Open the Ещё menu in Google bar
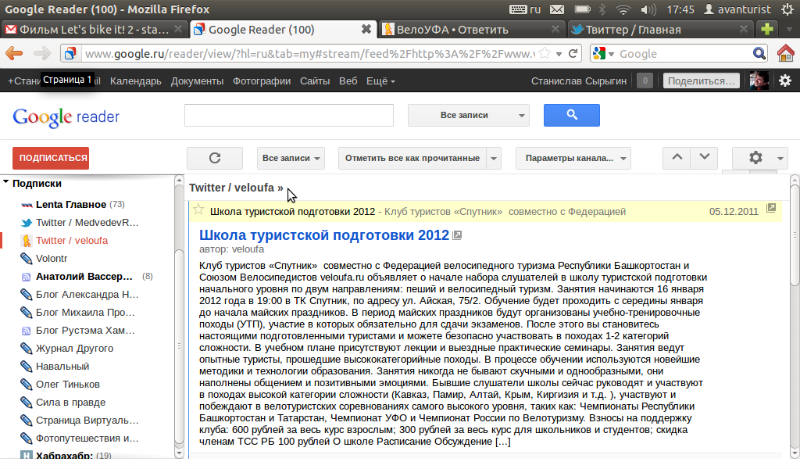Screen dimensions: 800x469 [380, 81]
